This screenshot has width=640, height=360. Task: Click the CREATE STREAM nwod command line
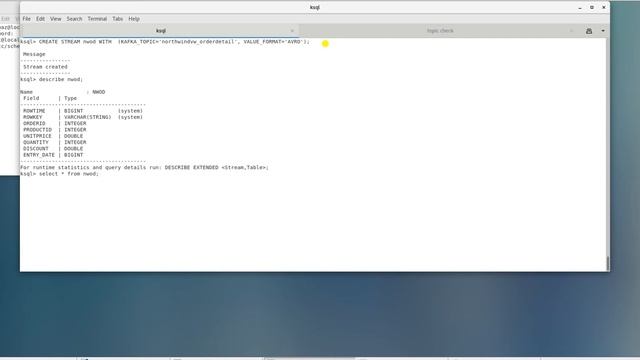point(165,42)
